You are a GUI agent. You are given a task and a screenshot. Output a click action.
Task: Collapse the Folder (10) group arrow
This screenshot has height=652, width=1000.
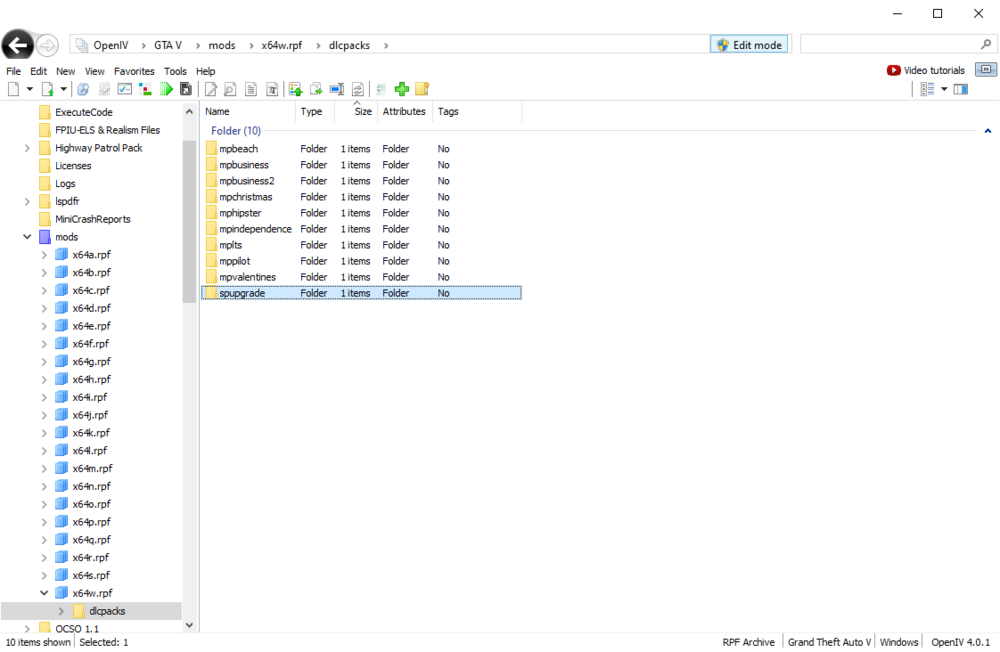tap(988, 131)
